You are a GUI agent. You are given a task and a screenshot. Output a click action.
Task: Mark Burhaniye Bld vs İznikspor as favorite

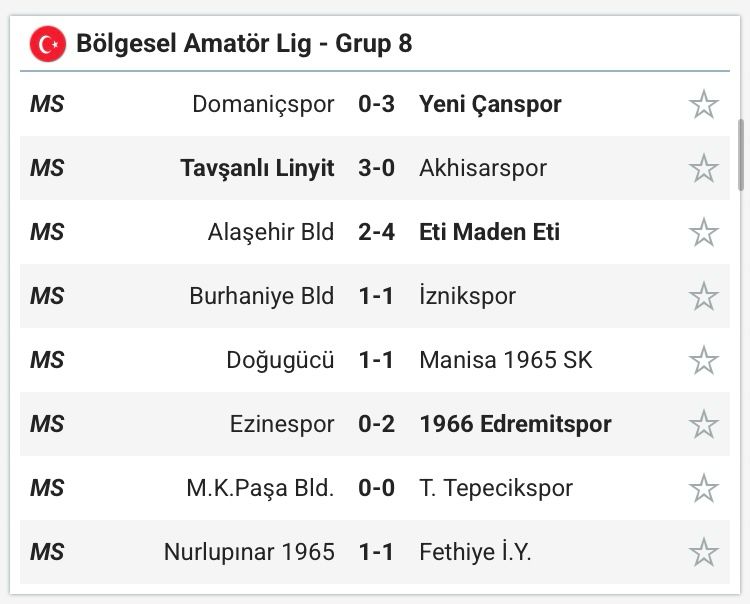click(x=704, y=296)
